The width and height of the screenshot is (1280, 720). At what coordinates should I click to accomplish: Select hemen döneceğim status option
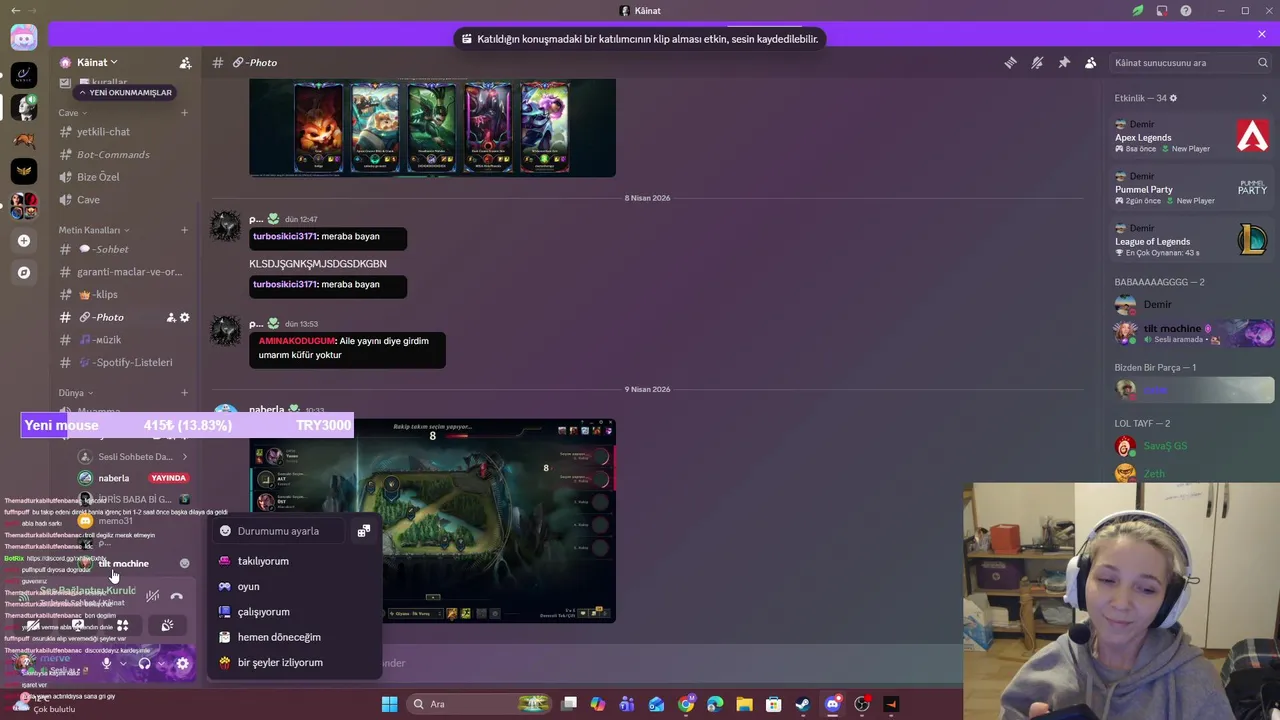click(294, 637)
